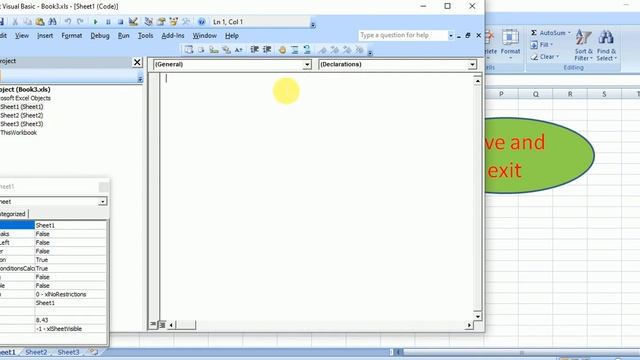Viewport: 640px width, 360px height.
Task: Open the Window menu
Action: [x=204, y=36]
